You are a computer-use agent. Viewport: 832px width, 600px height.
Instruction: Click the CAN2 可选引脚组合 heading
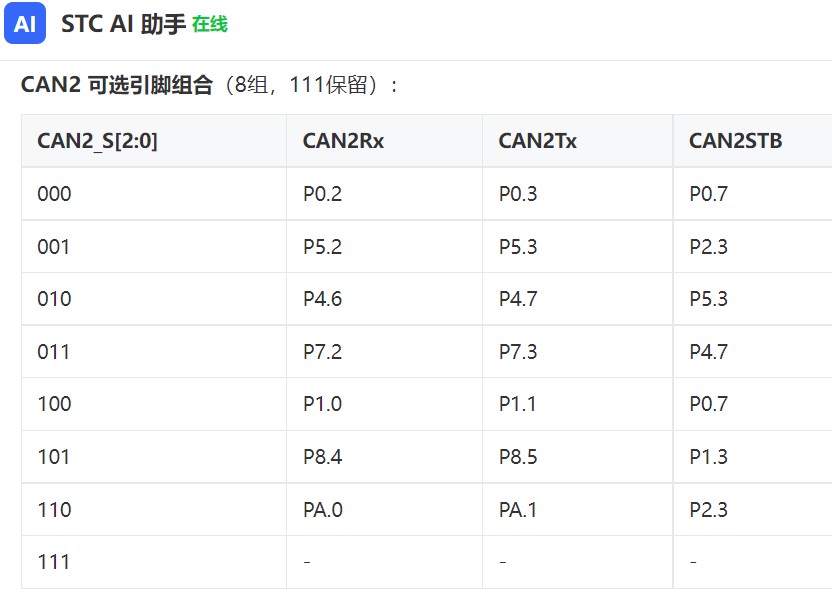(117, 85)
